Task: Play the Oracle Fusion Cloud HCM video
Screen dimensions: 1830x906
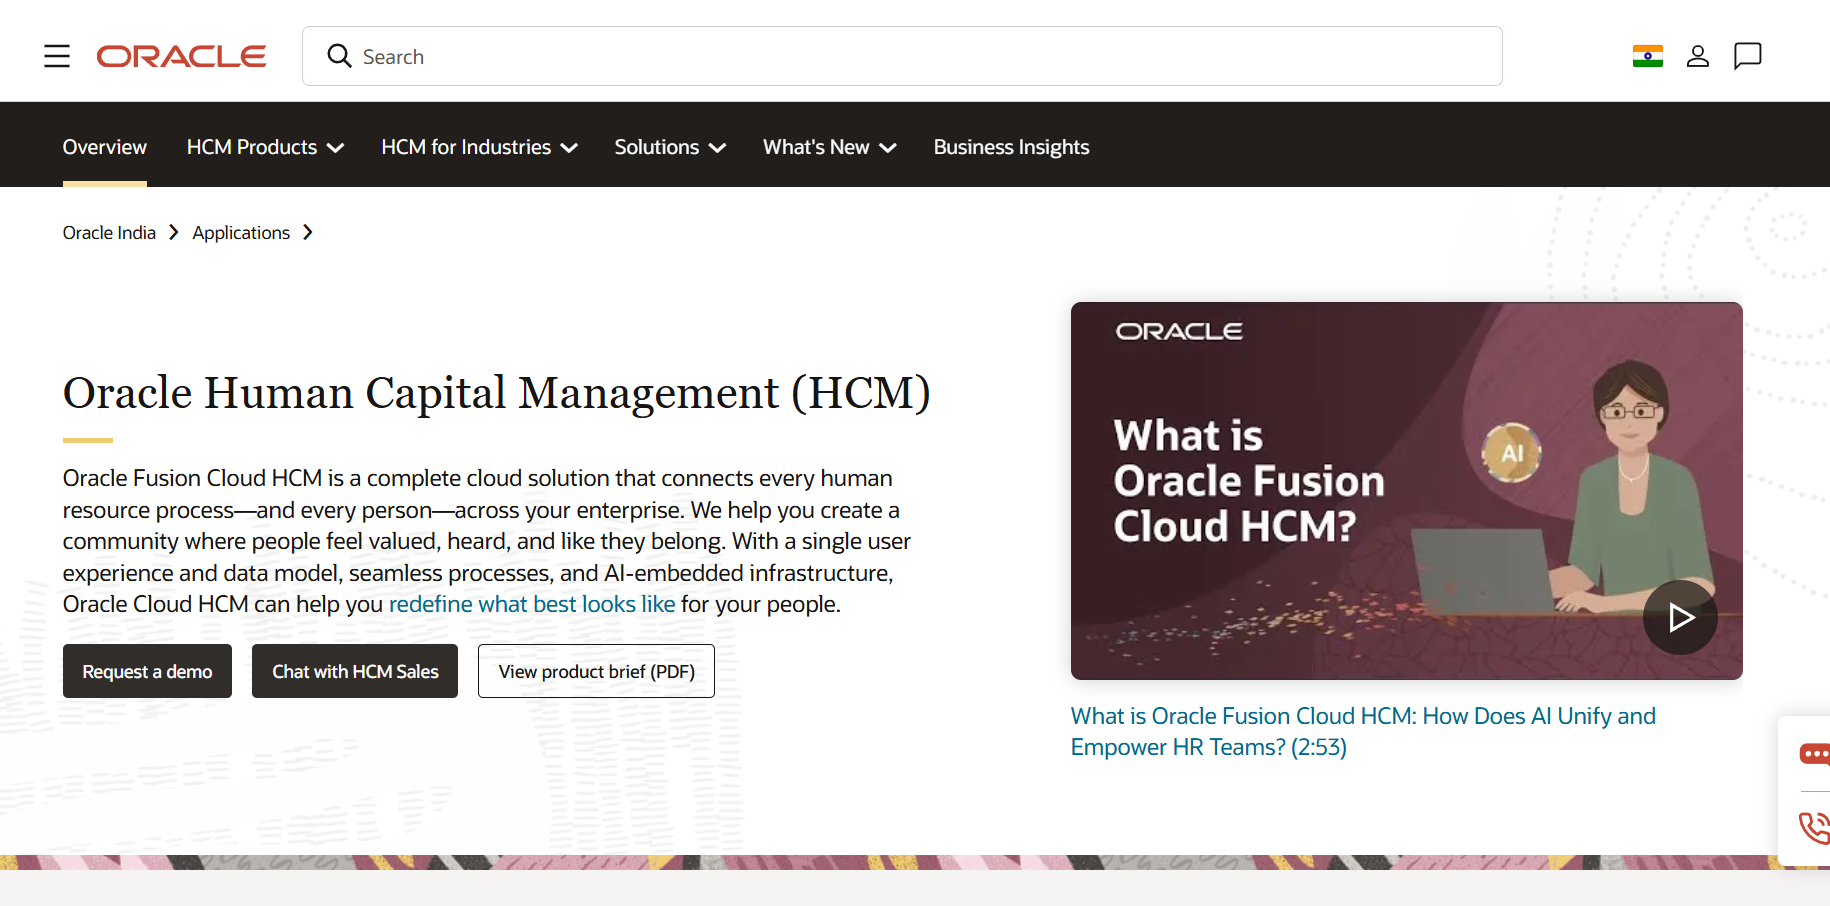Action: click(1680, 618)
